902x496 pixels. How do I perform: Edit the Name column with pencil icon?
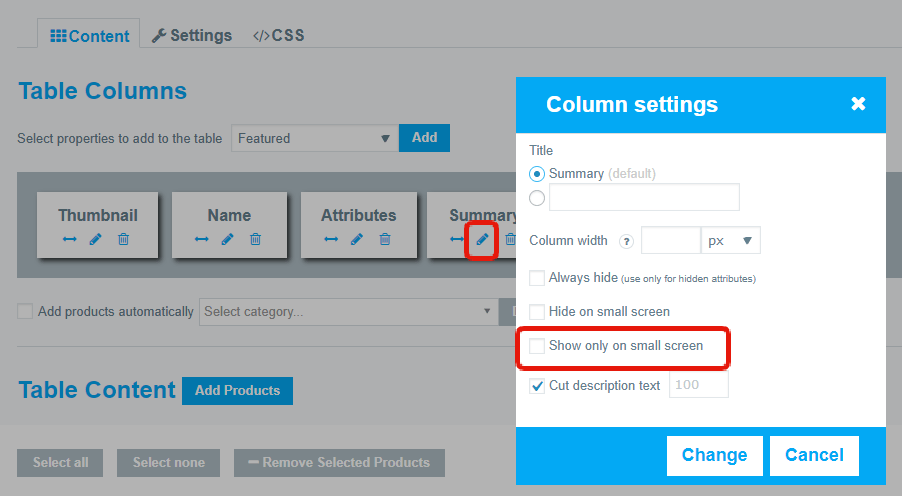coord(228,239)
